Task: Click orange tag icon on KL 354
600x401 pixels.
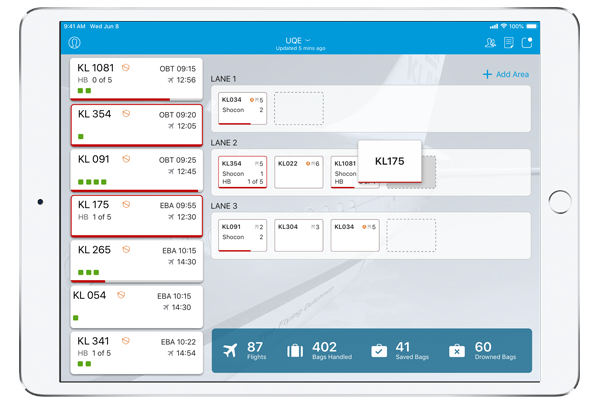Action: pos(126,113)
